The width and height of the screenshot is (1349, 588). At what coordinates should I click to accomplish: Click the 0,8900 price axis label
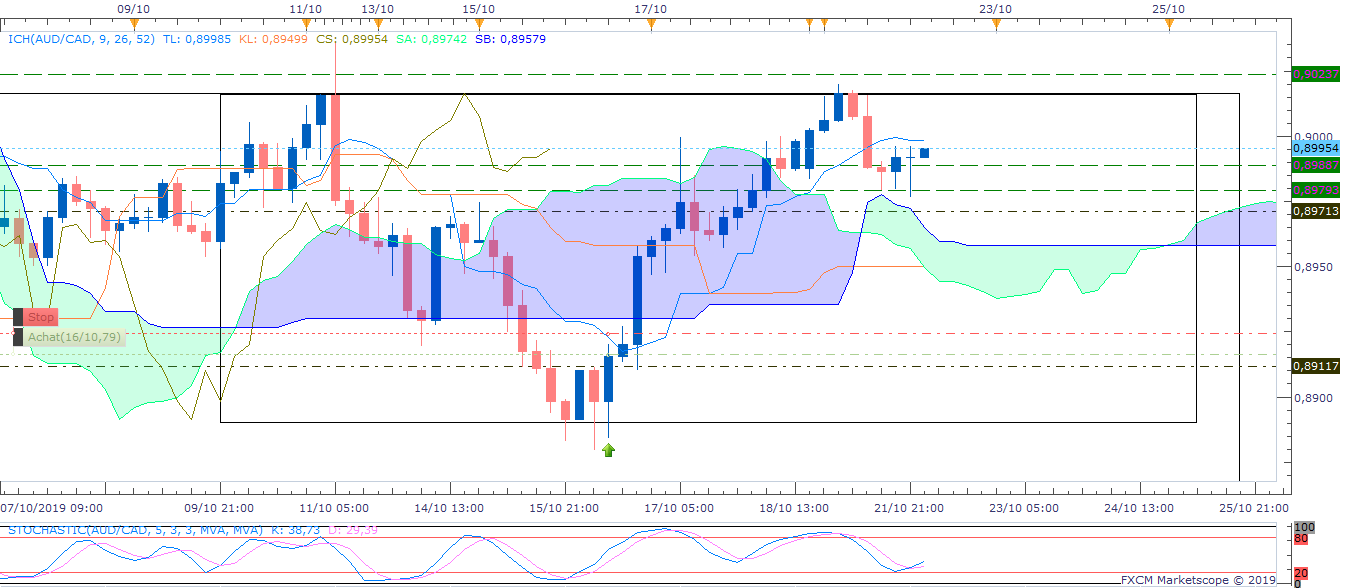(x=1312, y=398)
